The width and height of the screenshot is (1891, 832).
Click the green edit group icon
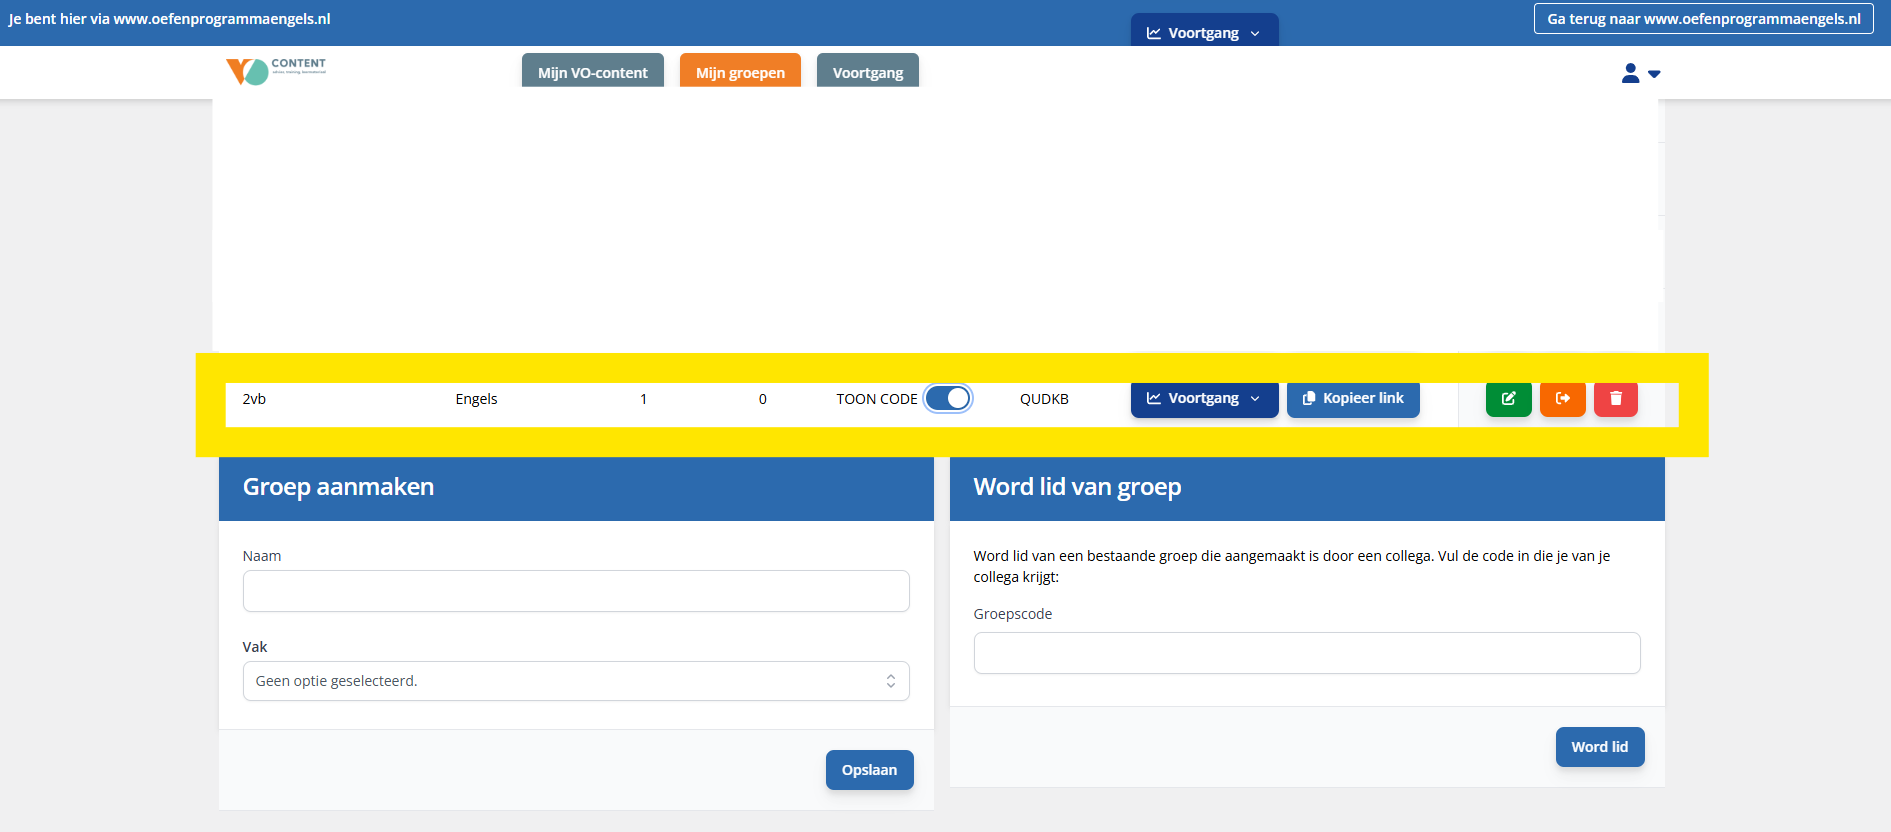(1508, 399)
